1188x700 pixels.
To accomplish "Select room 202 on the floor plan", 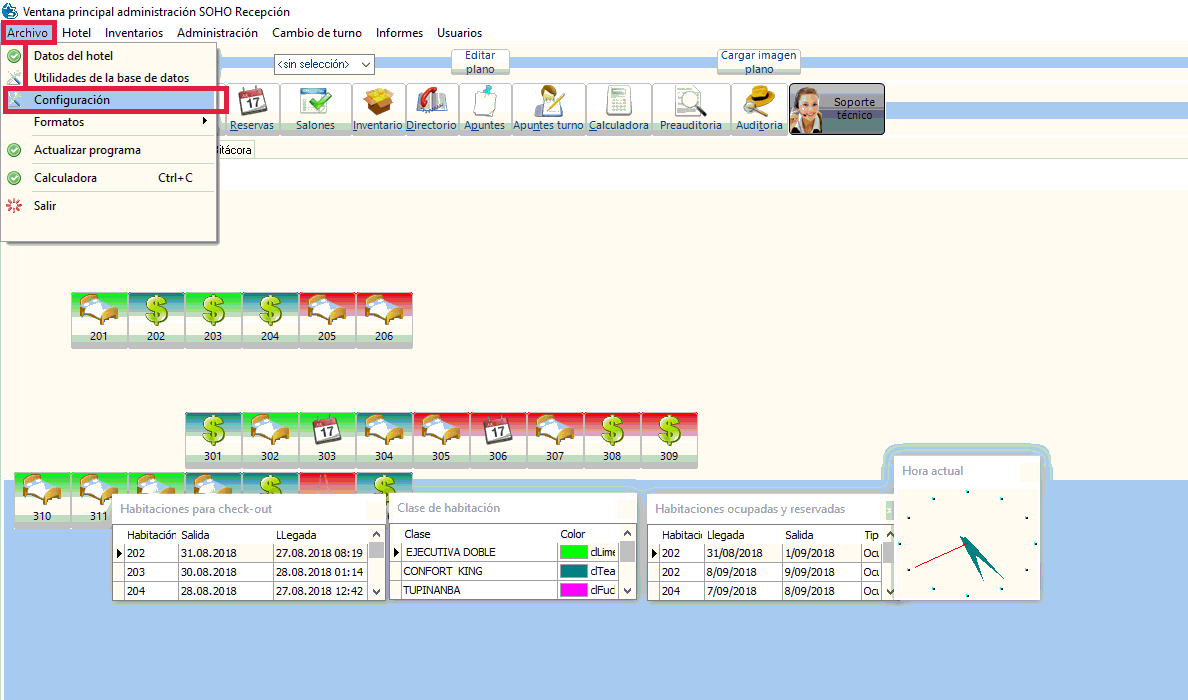I will (156, 319).
